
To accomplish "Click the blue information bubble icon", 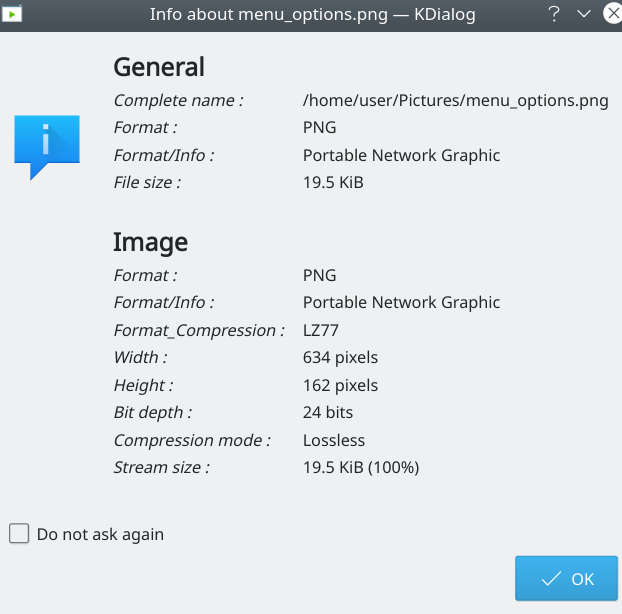I will tap(47, 147).
